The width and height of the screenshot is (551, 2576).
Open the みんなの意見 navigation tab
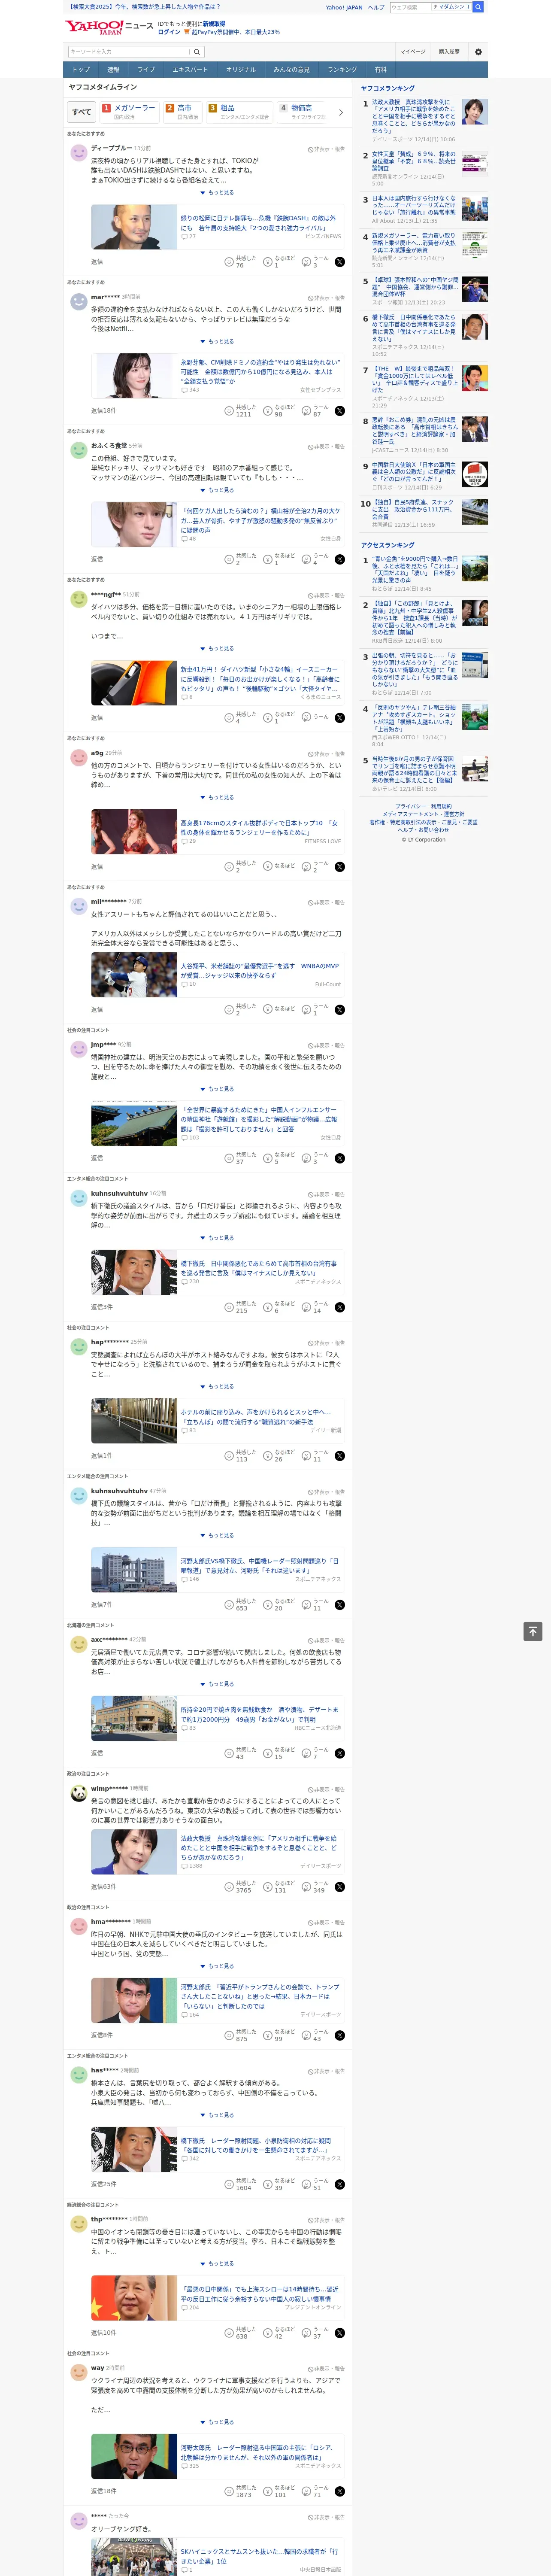(x=291, y=70)
